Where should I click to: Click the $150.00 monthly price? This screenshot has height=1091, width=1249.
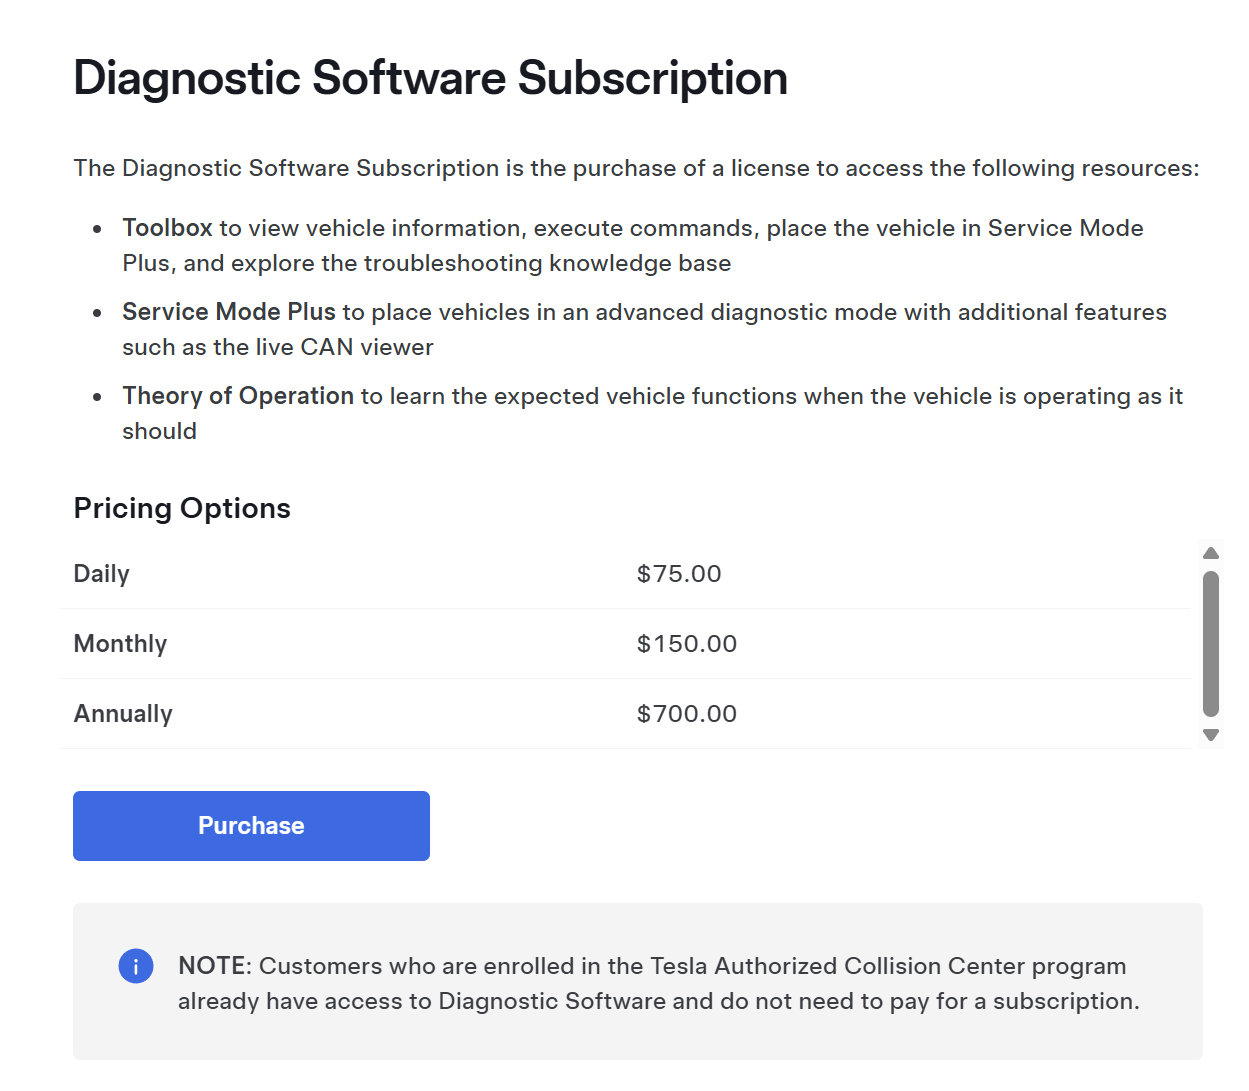[x=687, y=644]
